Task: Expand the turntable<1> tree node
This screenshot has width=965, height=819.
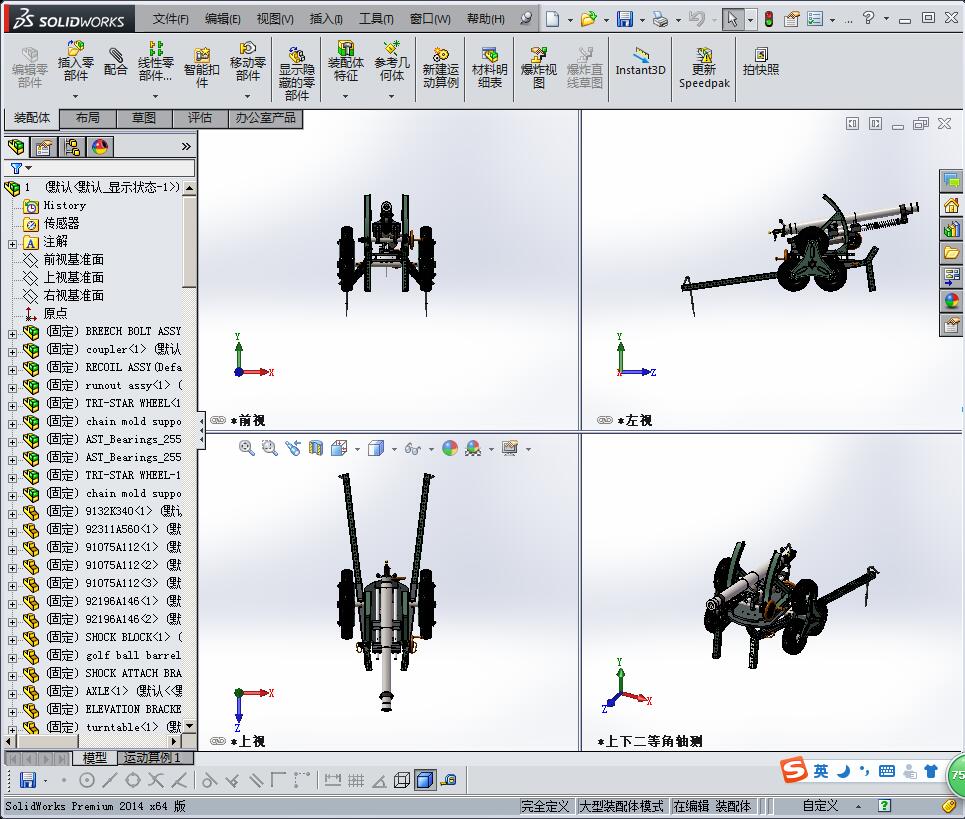Action: point(12,730)
